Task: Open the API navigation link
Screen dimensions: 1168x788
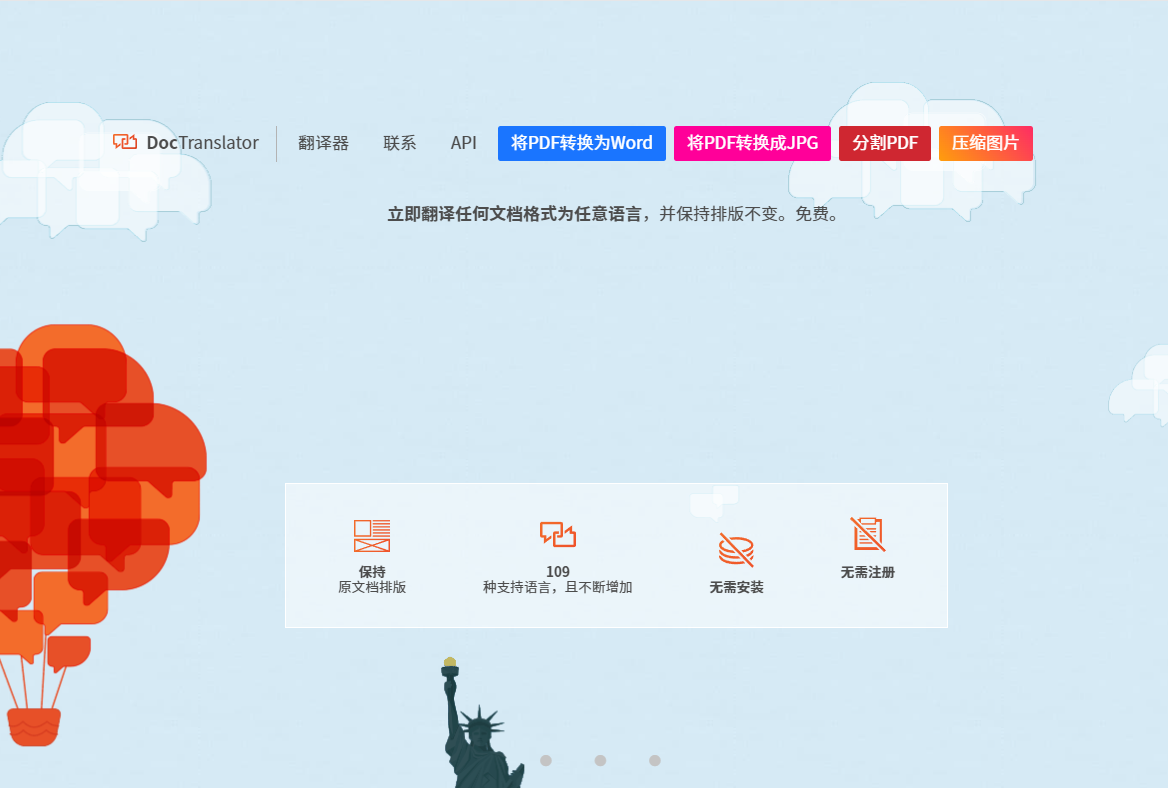Action: (x=463, y=143)
